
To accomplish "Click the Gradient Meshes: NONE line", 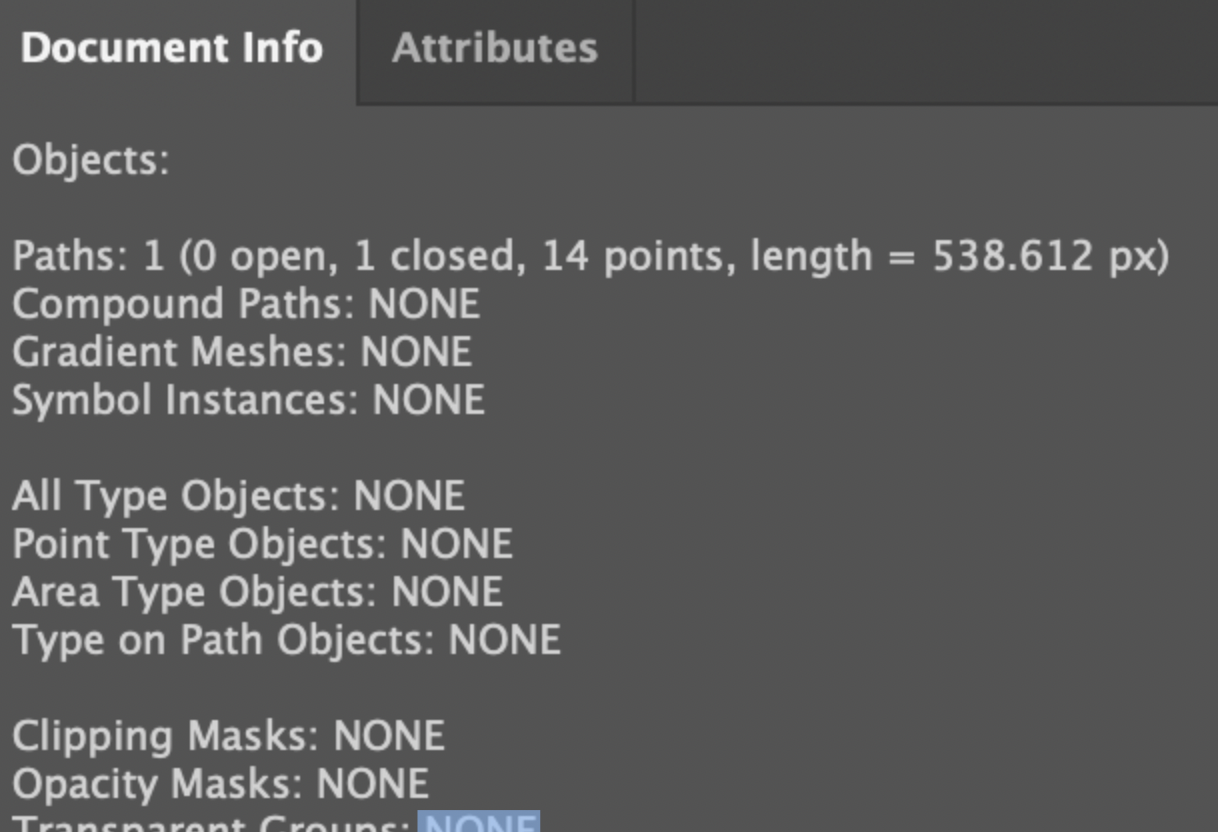I will coord(242,352).
